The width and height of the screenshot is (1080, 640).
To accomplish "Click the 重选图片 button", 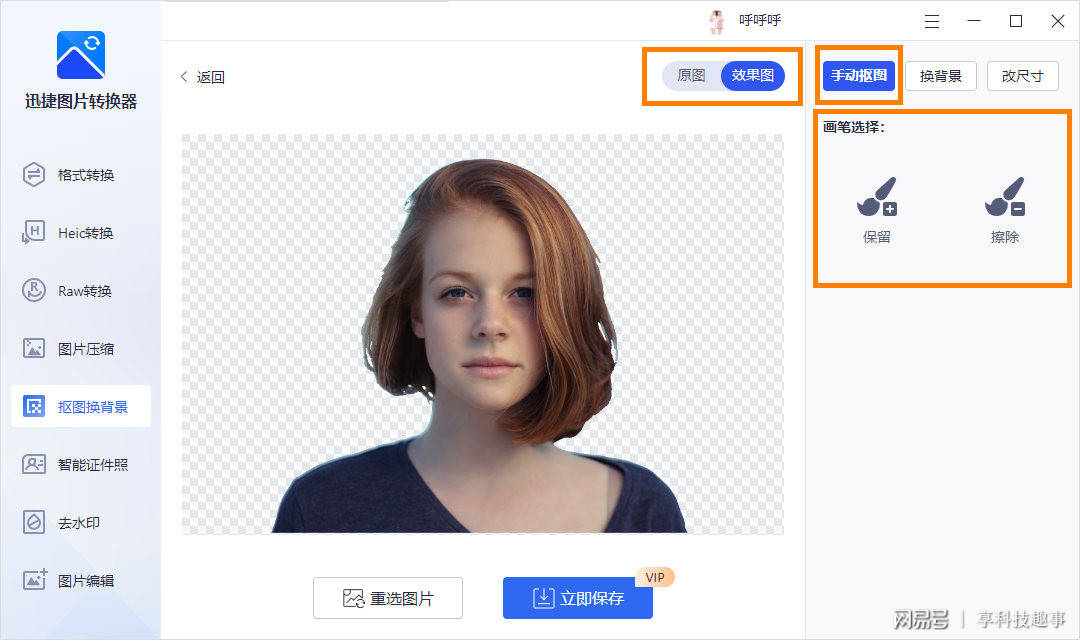I will (388, 598).
